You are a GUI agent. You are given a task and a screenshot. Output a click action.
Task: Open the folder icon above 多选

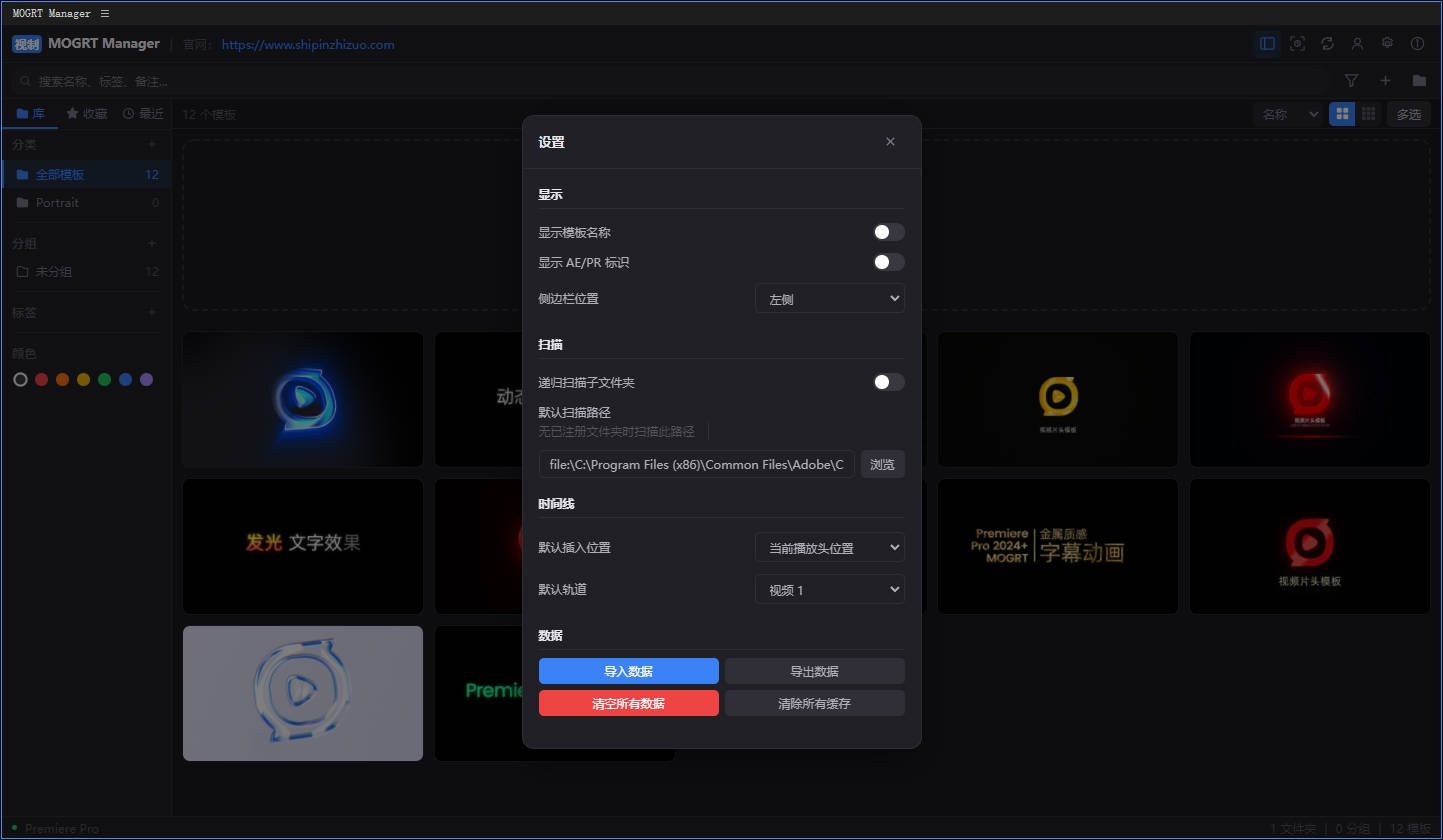click(x=1419, y=80)
